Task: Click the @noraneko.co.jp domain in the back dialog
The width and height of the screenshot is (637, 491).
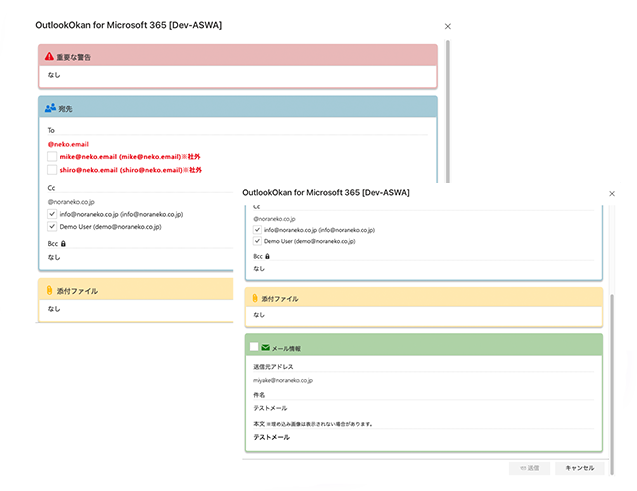Action: coord(71,202)
